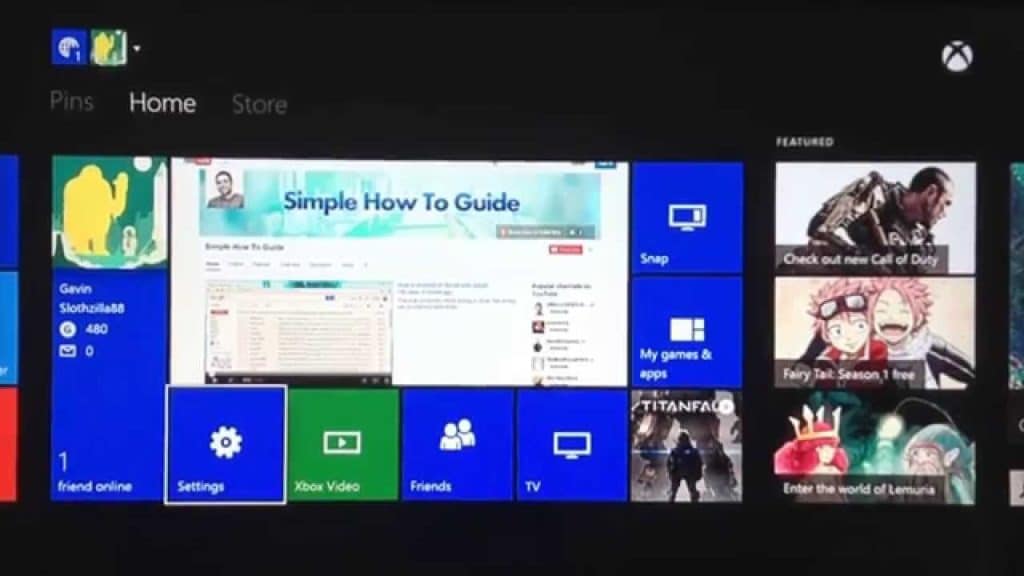The image size is (1024, 576).
Task: Expand the profile dropdown arrow
Action: point(136,48)
